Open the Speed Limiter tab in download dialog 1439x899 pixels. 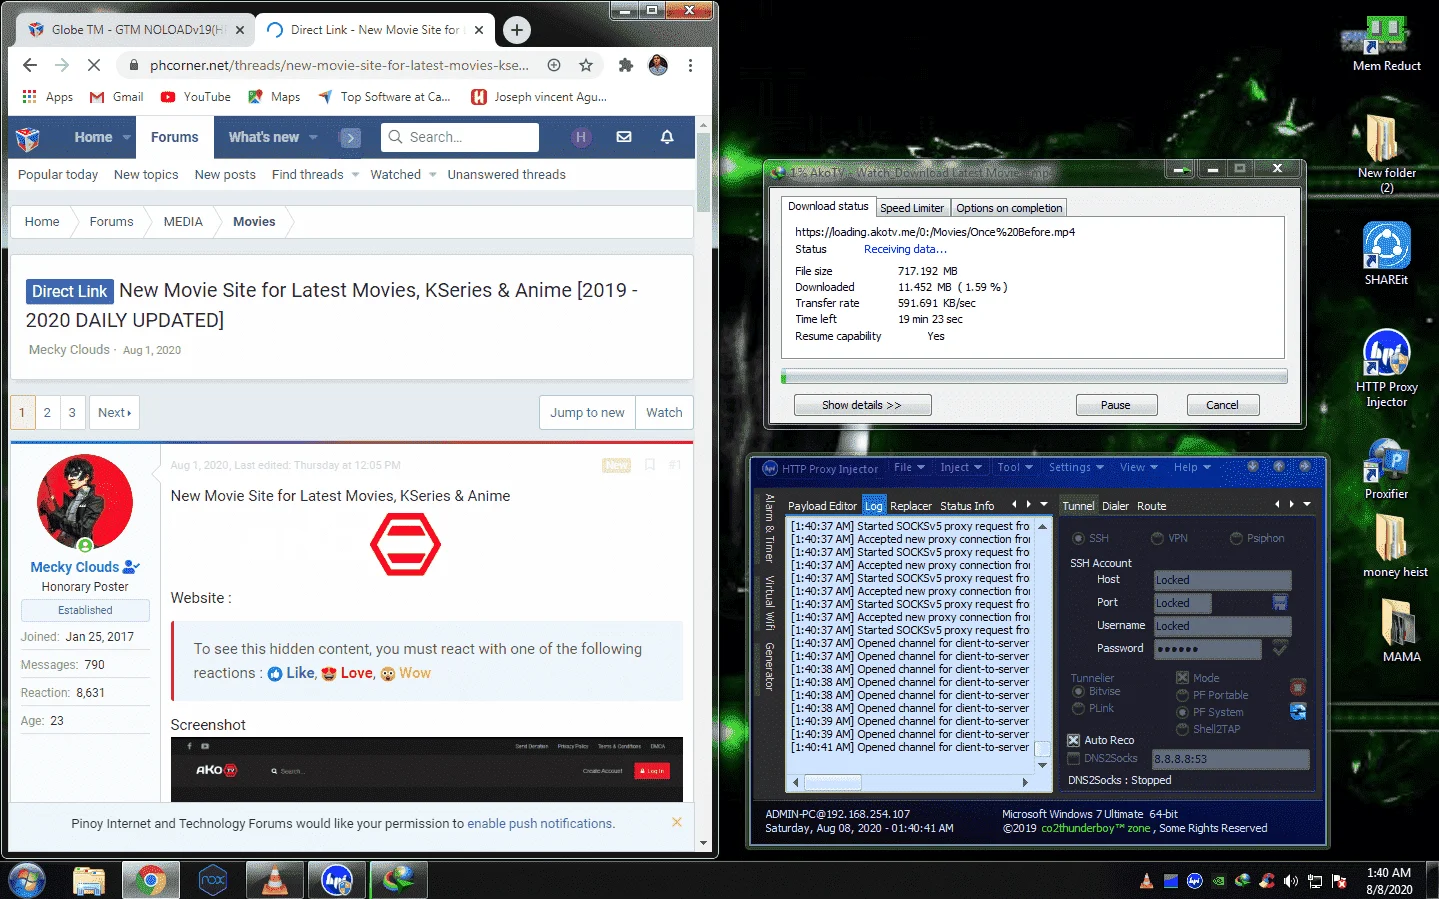click(x=912, y=208)
